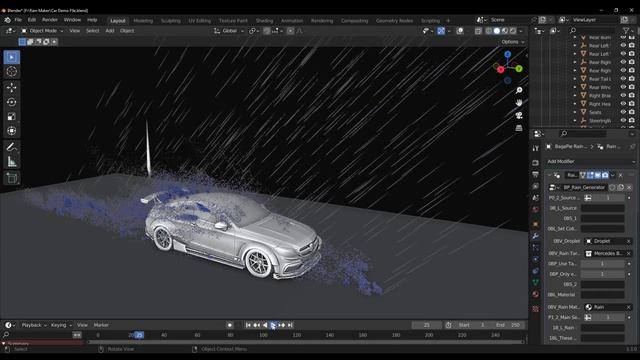The height and width of the screenshot is (360, 640).
Task: Open the Global transform orientation dropdown
Action: [229, 31]
